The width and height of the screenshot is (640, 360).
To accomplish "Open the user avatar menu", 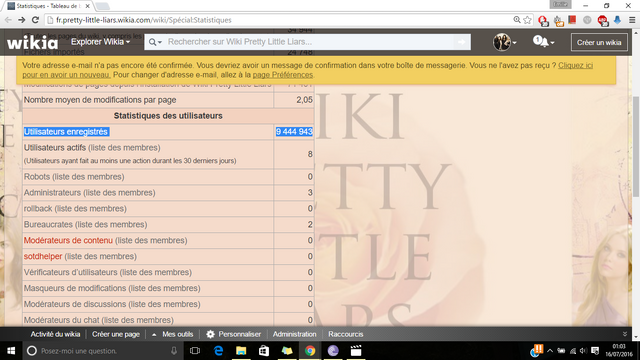I will 504,42.
